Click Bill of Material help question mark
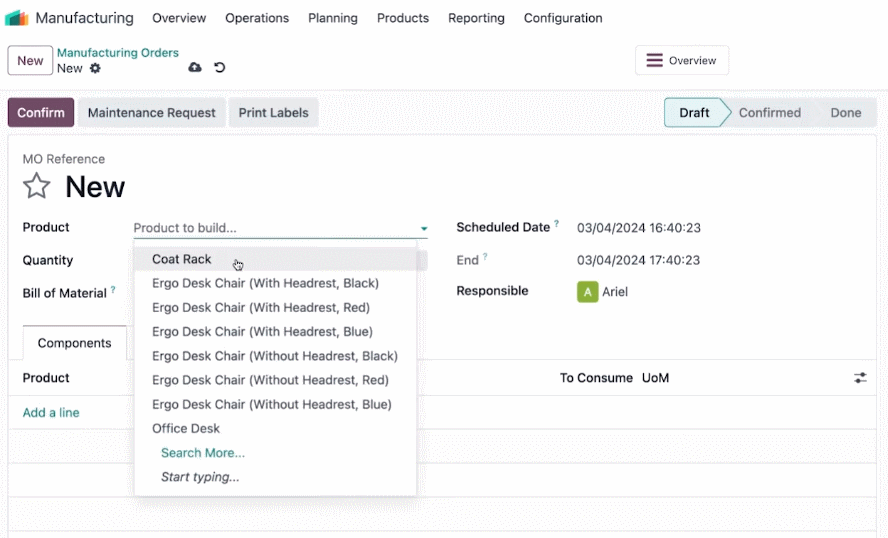 pos(113,289)
